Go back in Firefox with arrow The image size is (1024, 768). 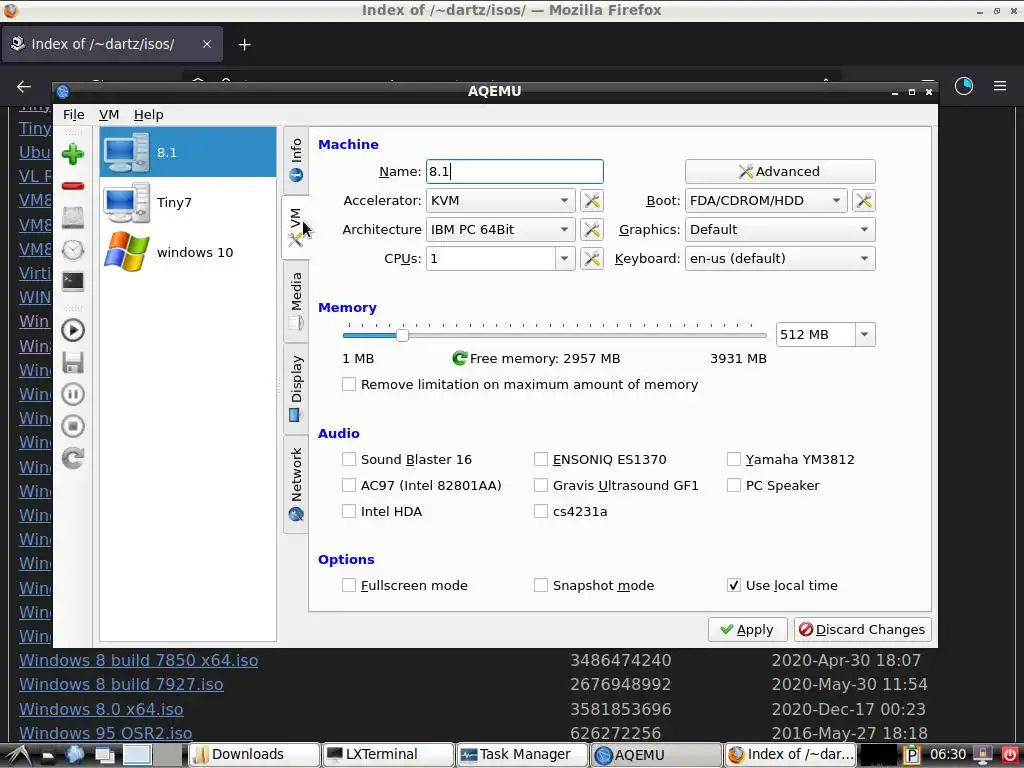pyautogui.click(x=24, y=86)
